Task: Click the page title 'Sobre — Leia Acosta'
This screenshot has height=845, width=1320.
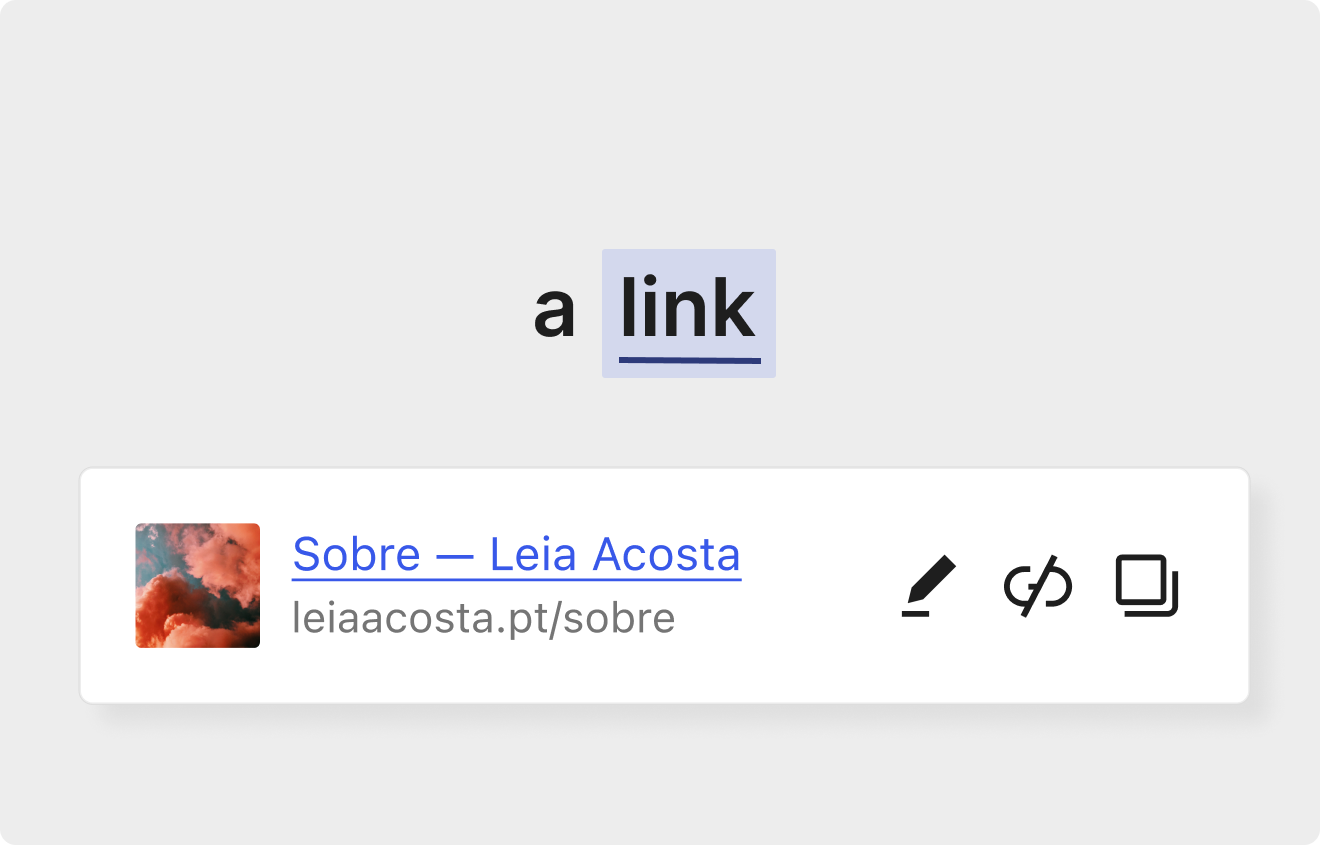Action: (516, 554)
